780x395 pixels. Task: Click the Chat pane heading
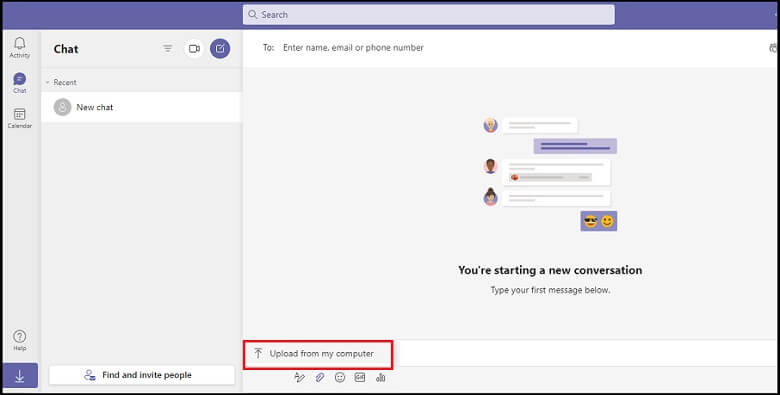click(x=66, y=49)
